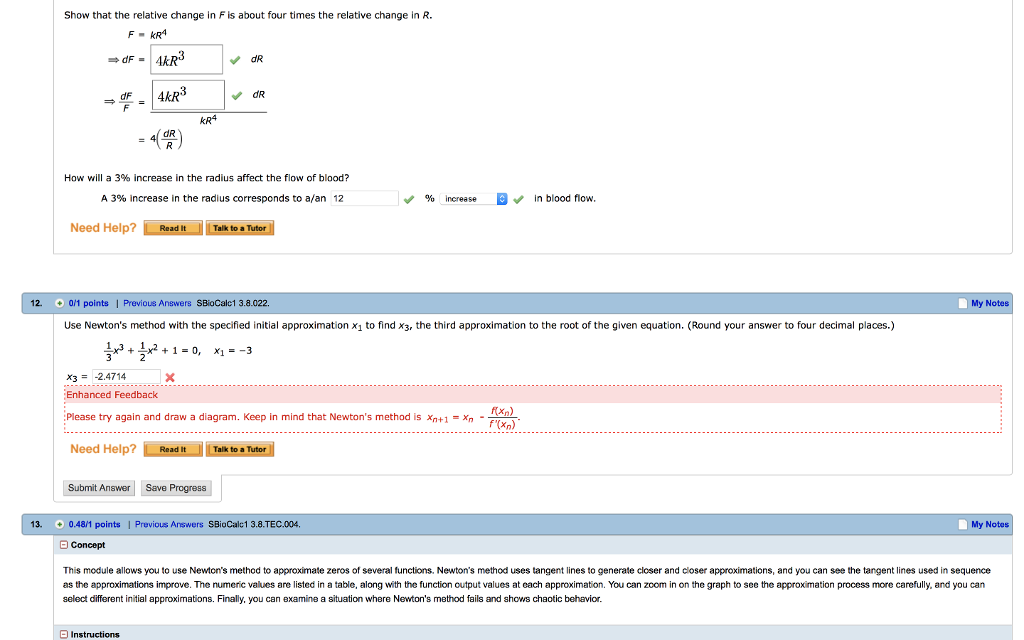Click the notes page icon in question 12 header
1024x640 pixels.
(963, 303)
